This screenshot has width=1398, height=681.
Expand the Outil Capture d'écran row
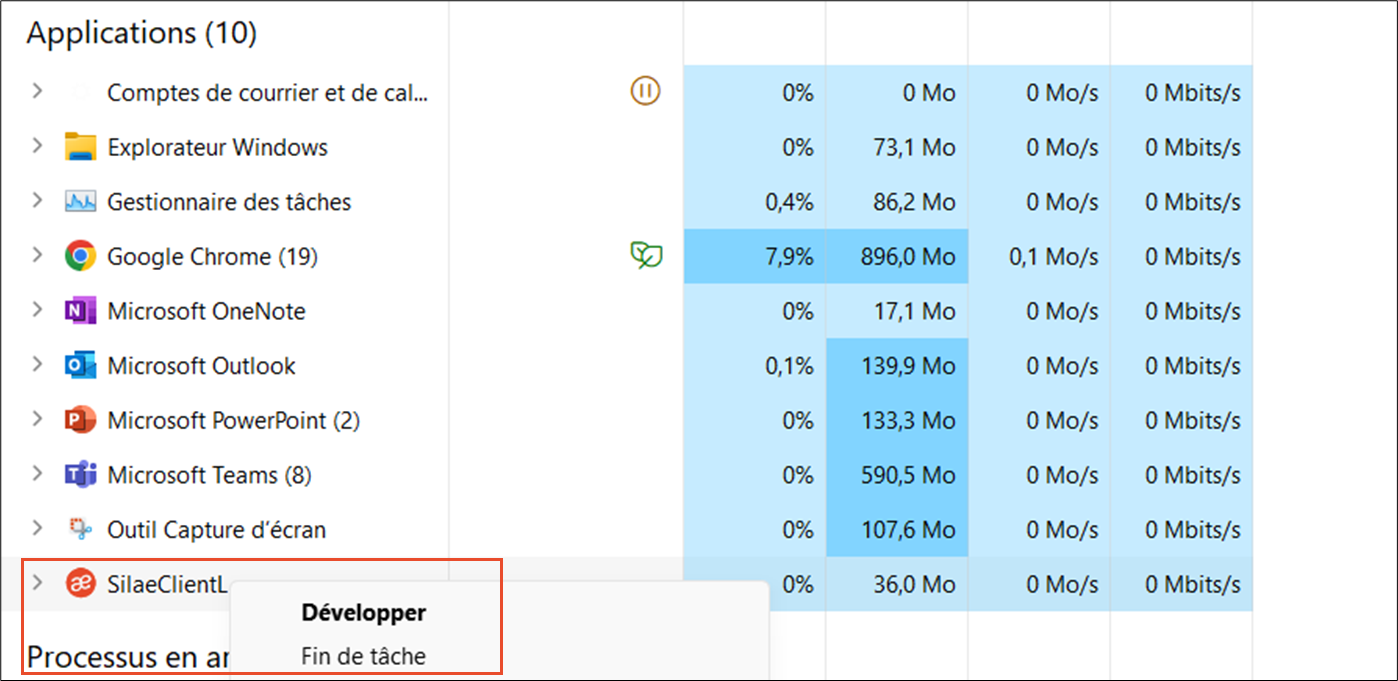(37, 528)
